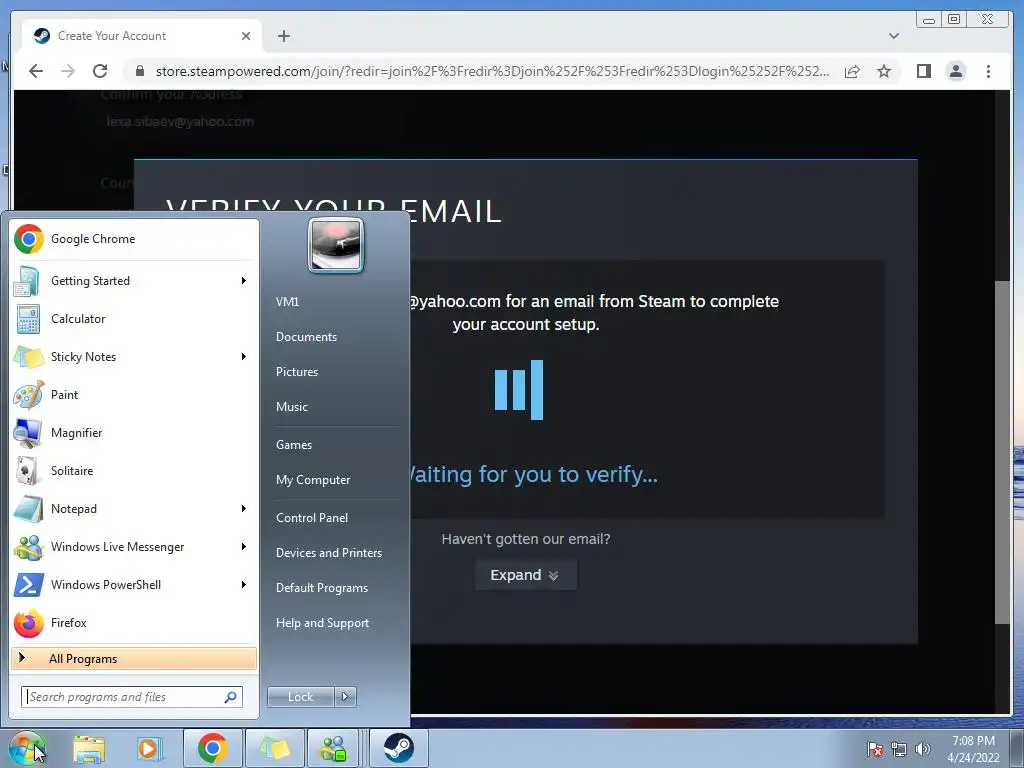1024x768 pixels.
Task: Open shutdown options arrow next to Lock
Action: tap(345, 697)
